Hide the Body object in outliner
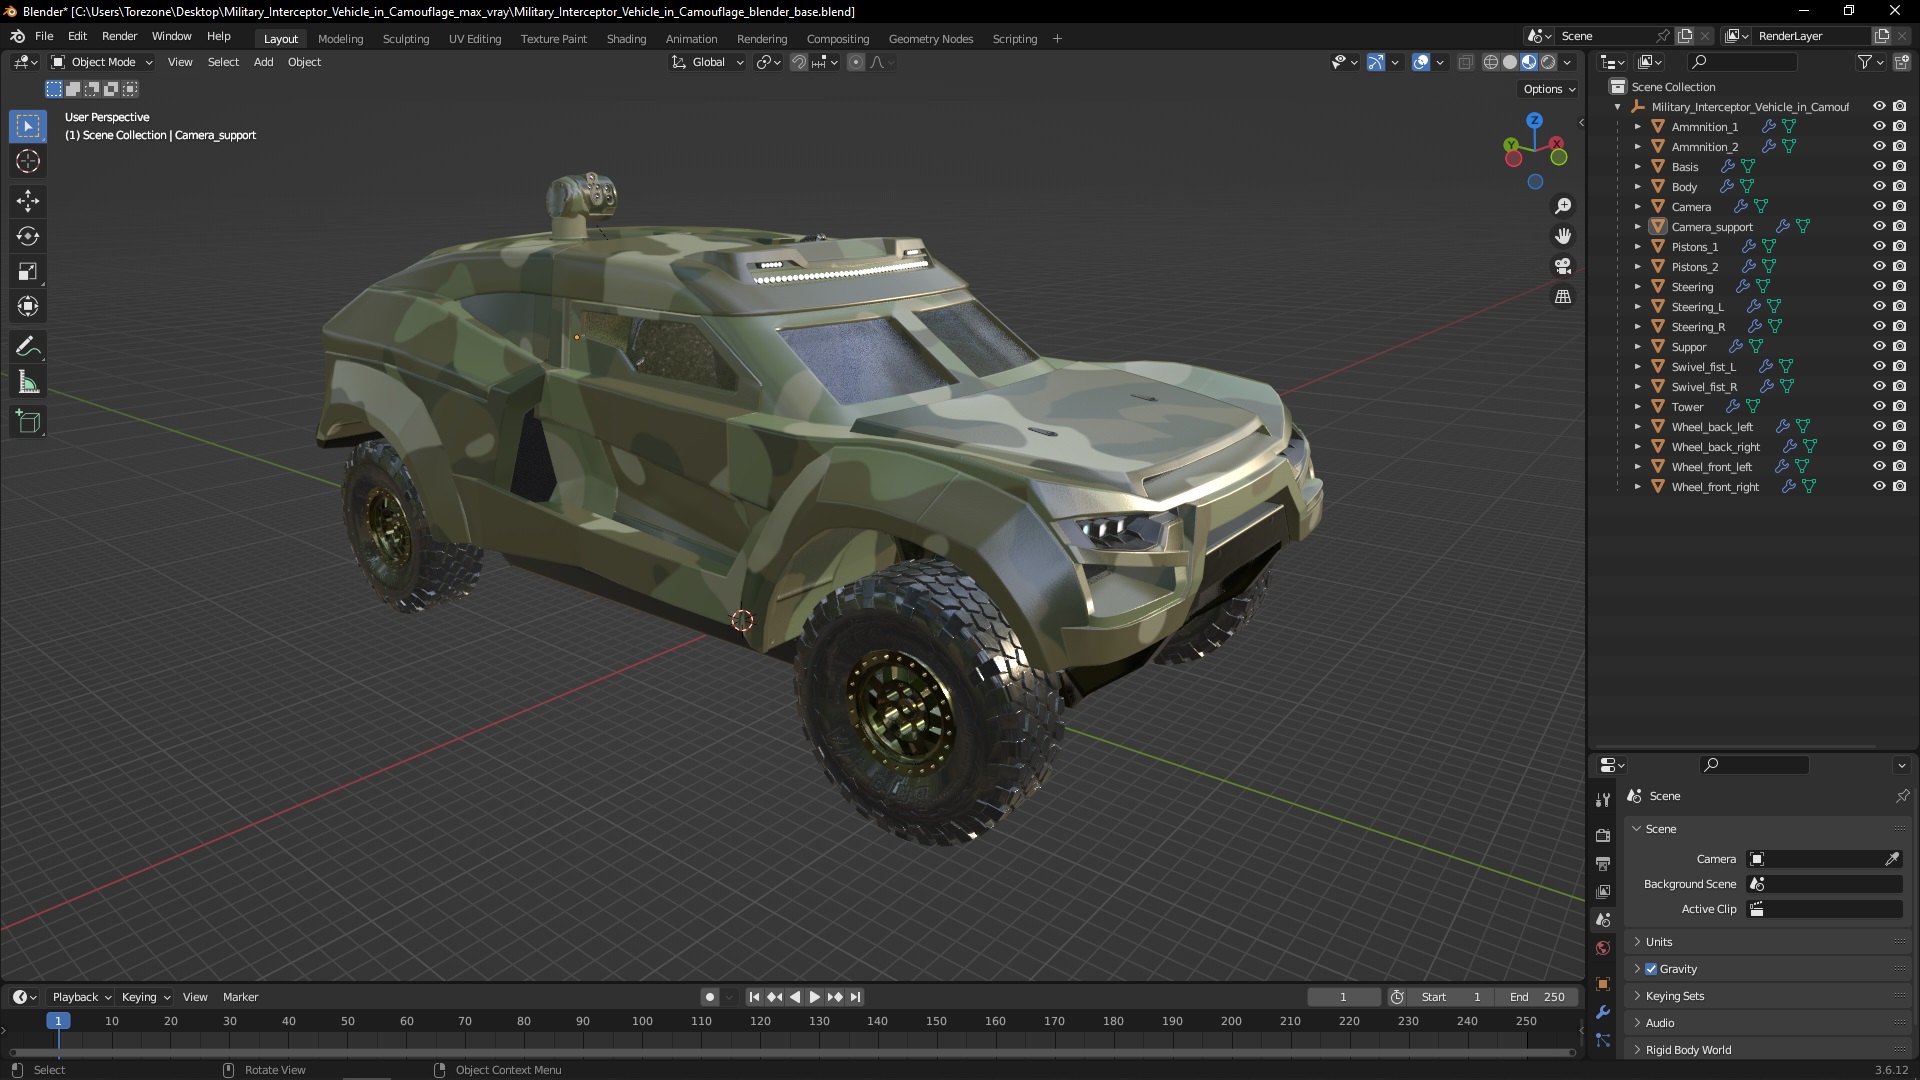This screenshot has height=1080, width=1920. (x=1879, y=186)
